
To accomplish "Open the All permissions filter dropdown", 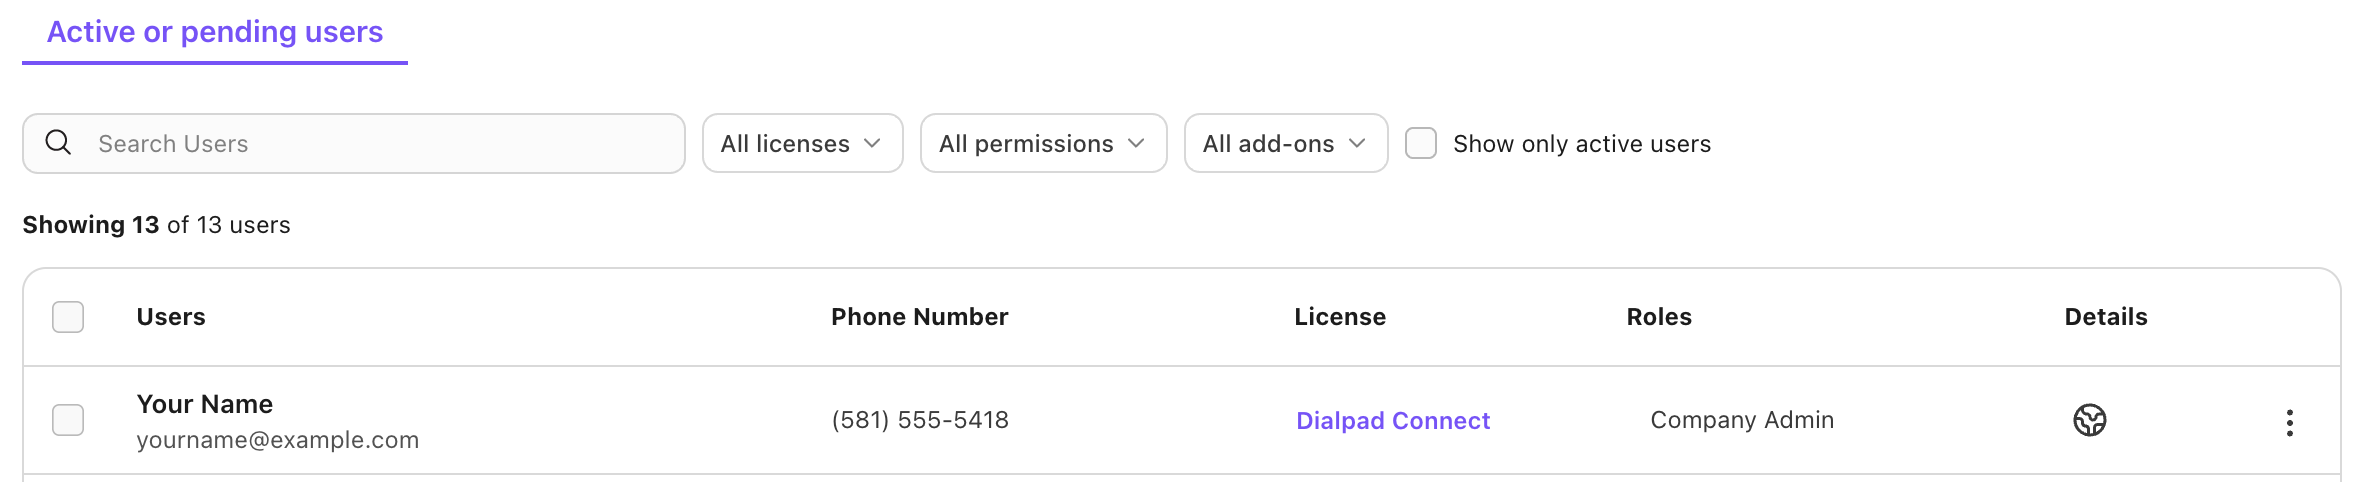I will [x=1044, y=143].
